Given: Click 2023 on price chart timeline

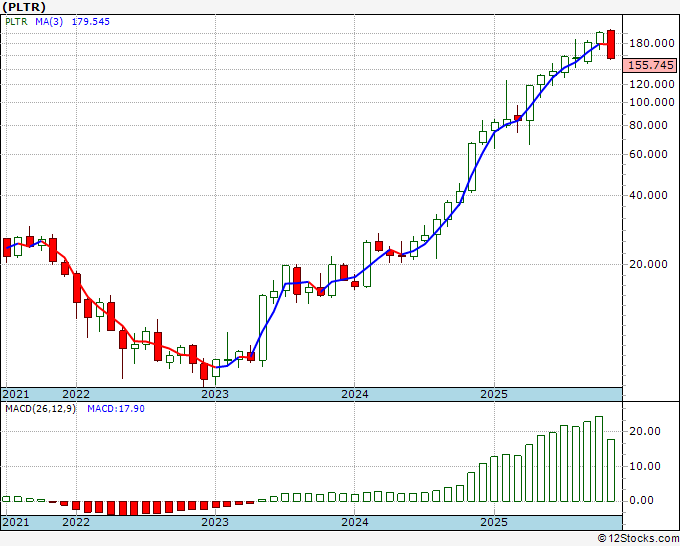Looking at the screenshot, I should click(215, 394).
